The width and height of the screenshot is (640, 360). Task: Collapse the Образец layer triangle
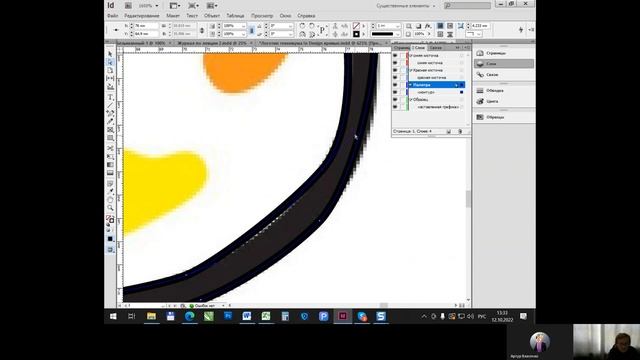pos(411,100)
